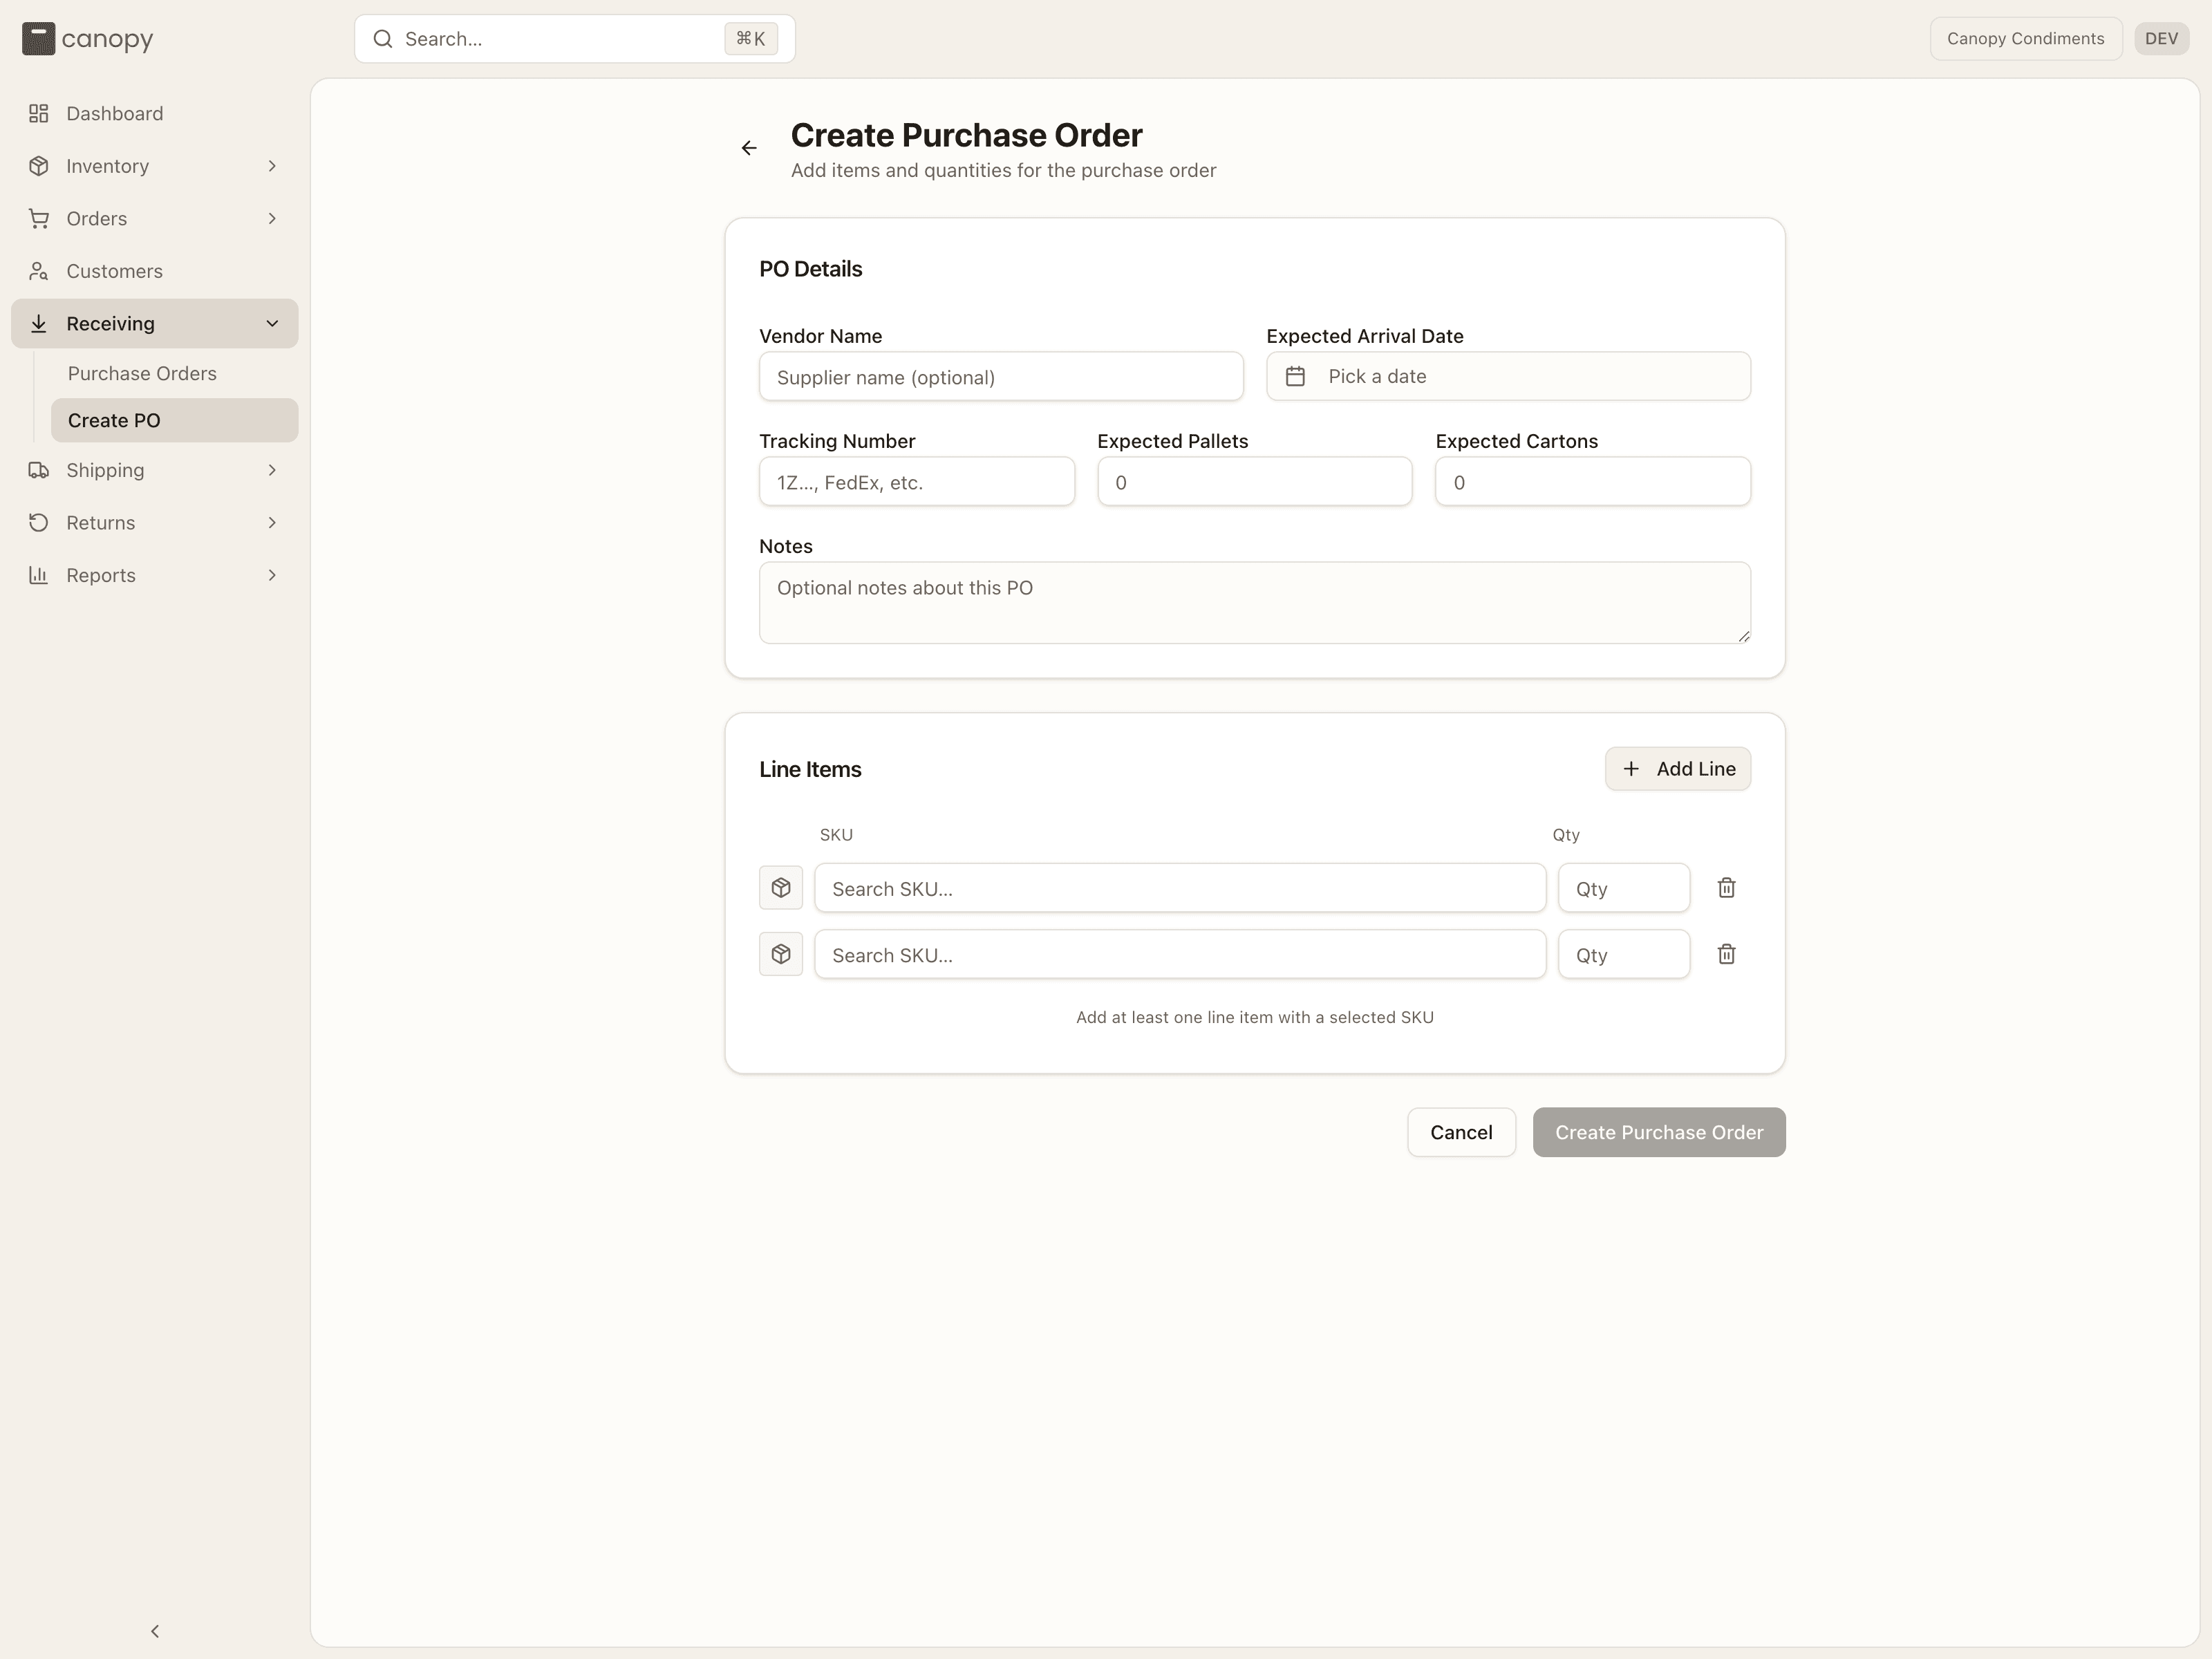The width and height of the screenshot is (2212, 1659).
Task: Expand the Returns menu chevron
Action: tap(272, 523)
